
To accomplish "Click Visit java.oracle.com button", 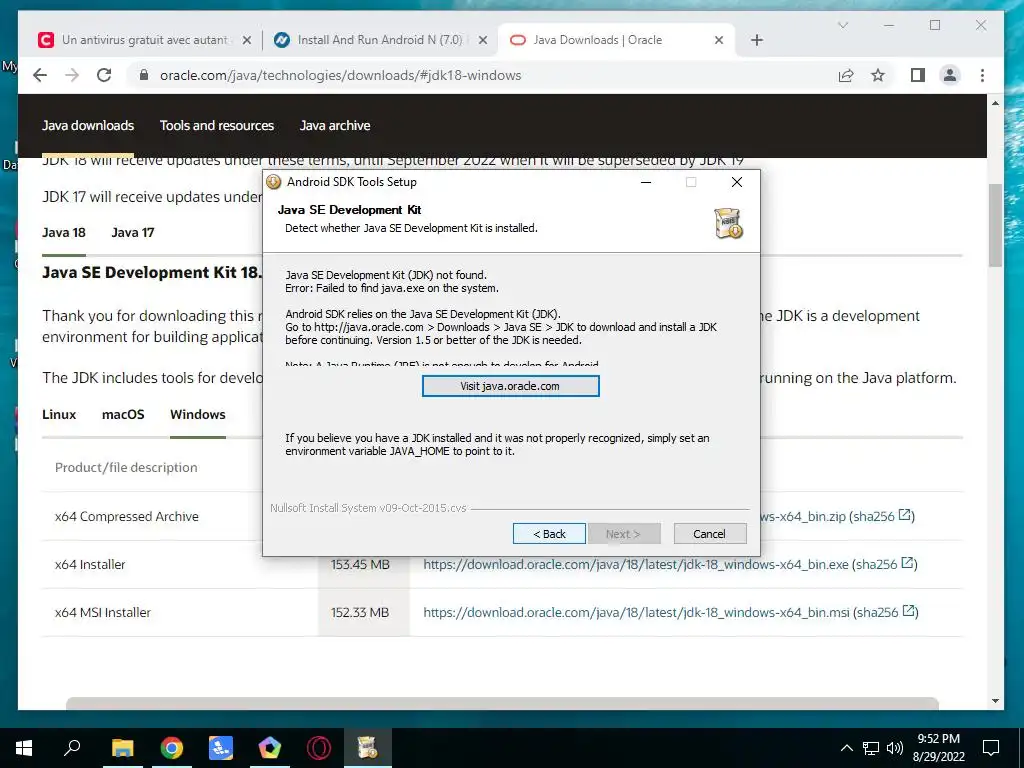I will click(x=510, y=386).
